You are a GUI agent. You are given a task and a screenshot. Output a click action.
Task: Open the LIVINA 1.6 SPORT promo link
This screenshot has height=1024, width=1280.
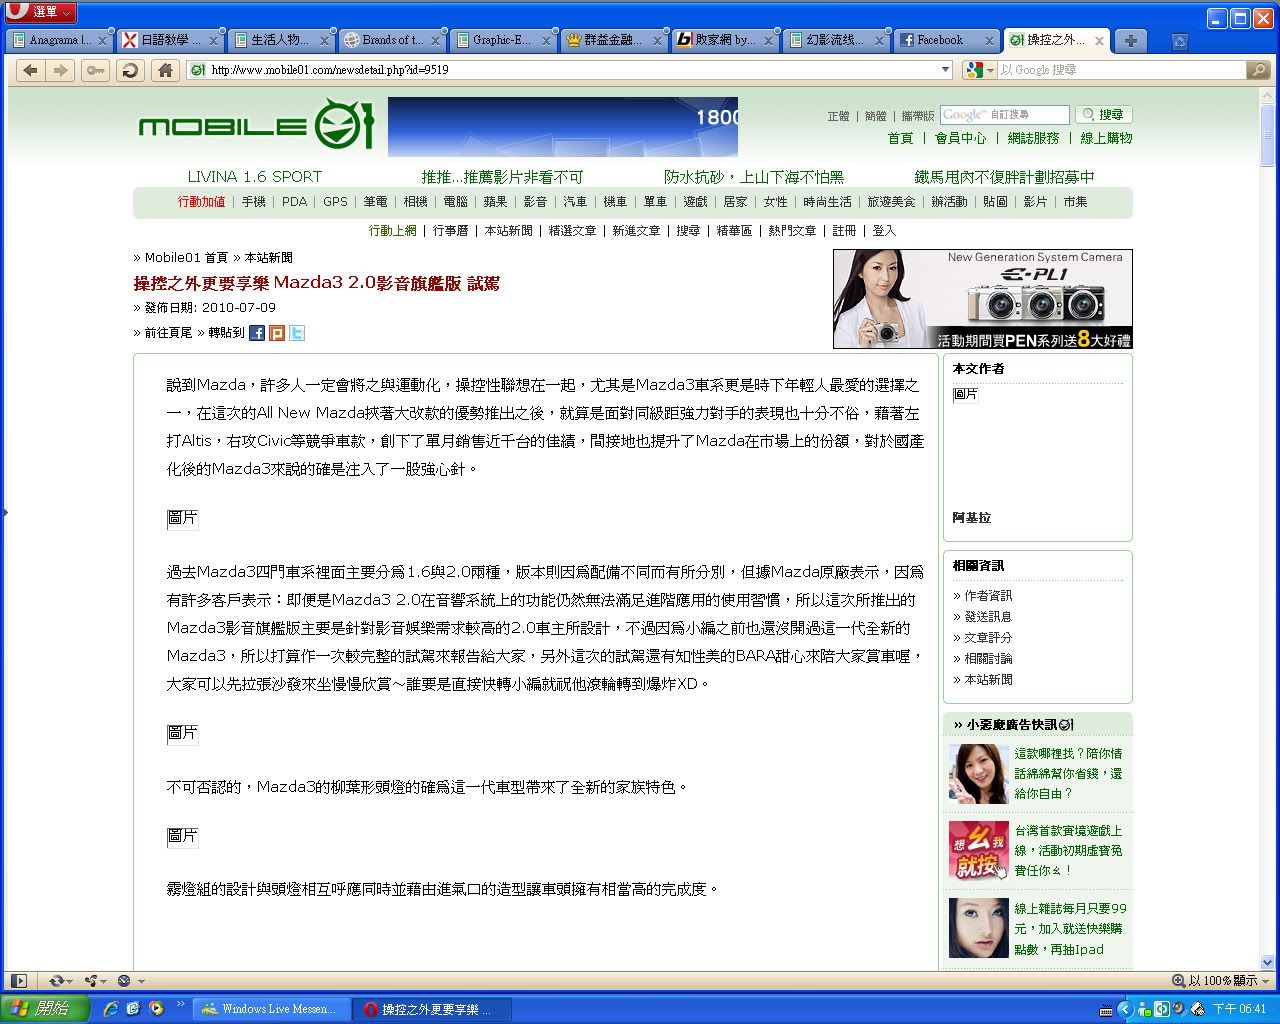(255, 177)
